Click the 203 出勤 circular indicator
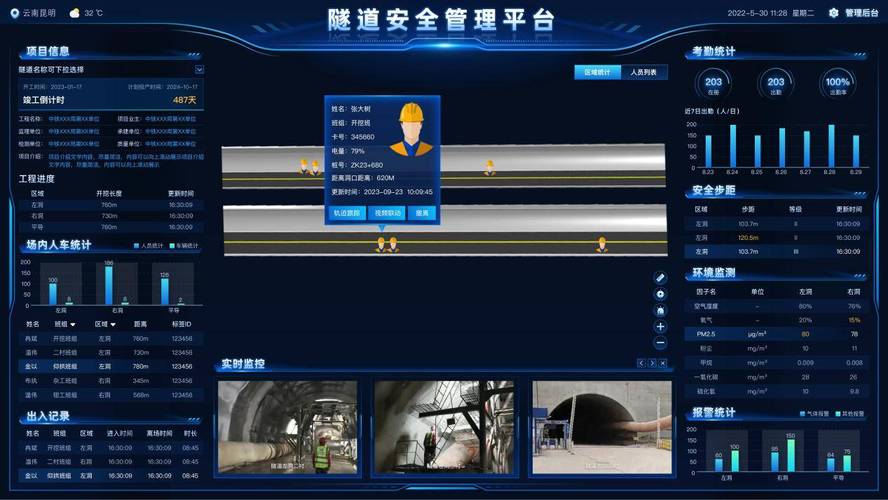Viewport: 888px width, 500px height. coord(776,84)
